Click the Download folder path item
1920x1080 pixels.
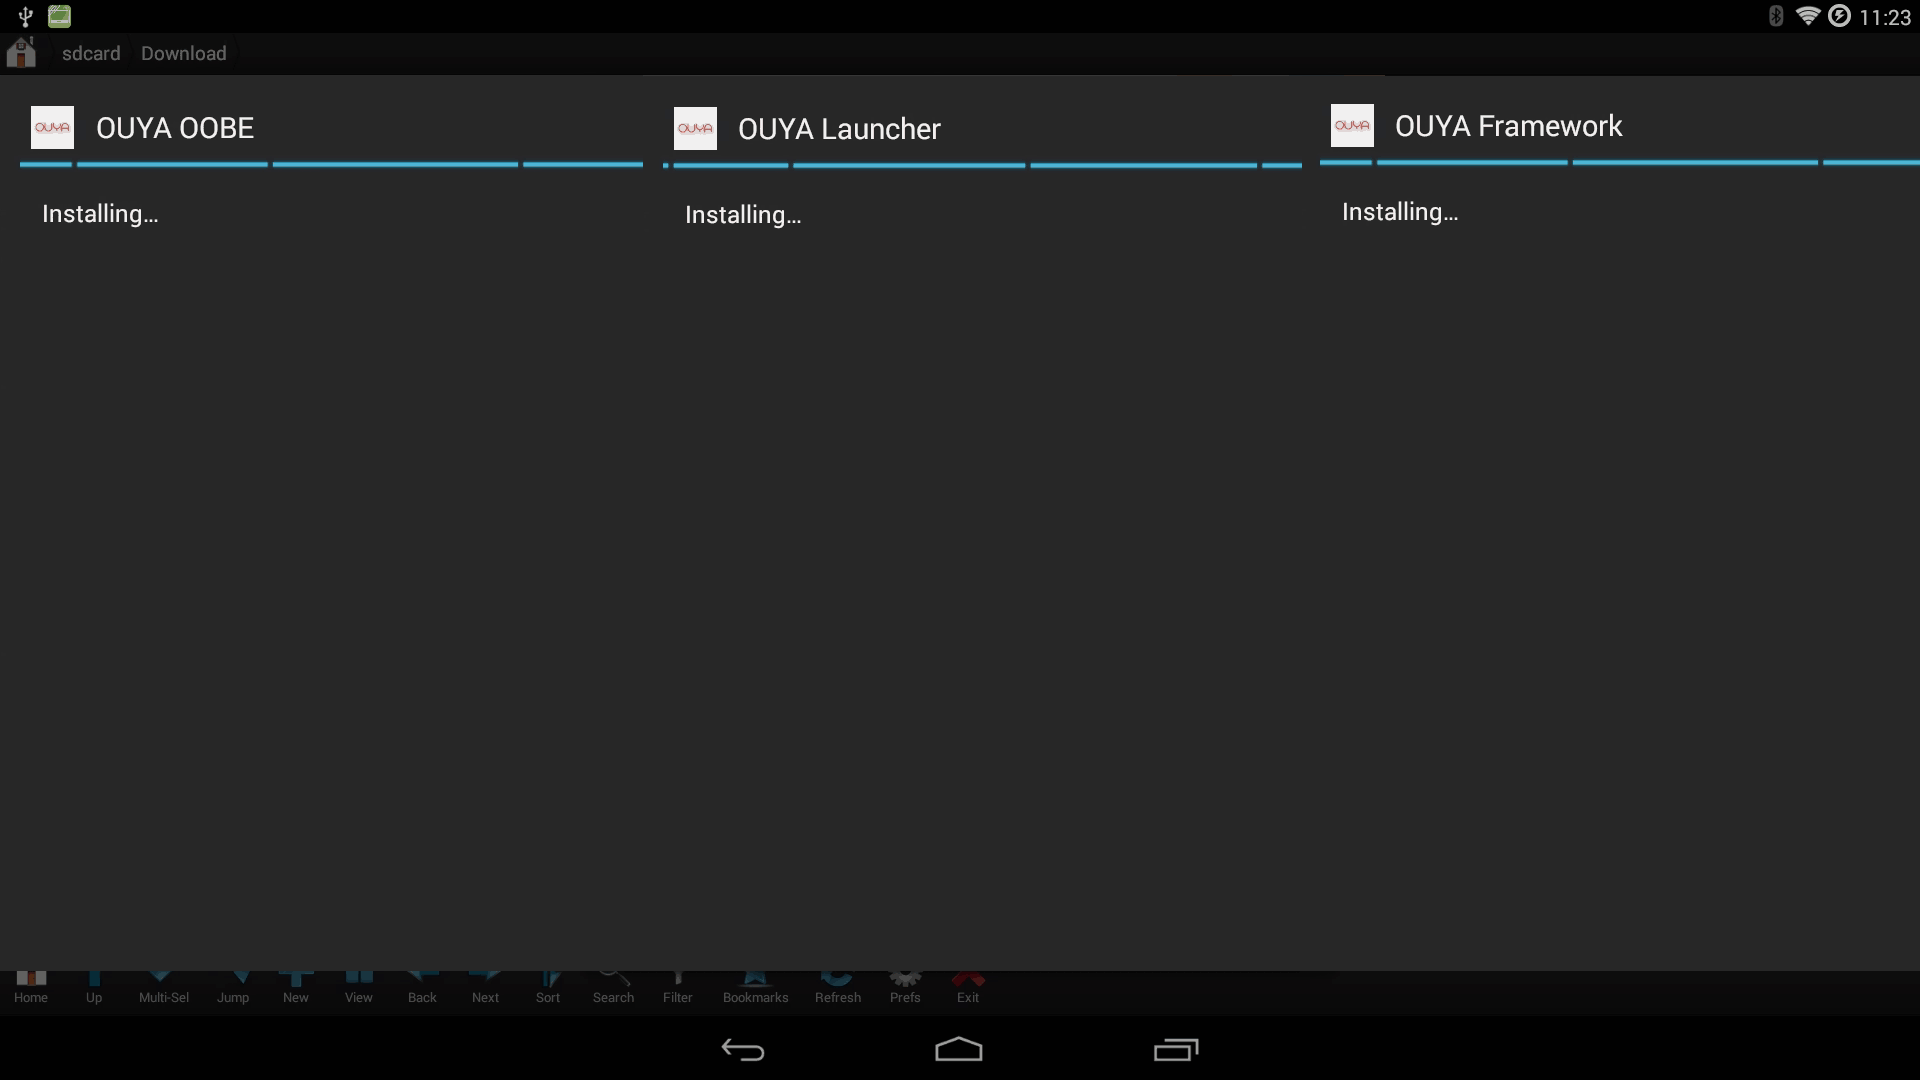click(x=183, y=53)
